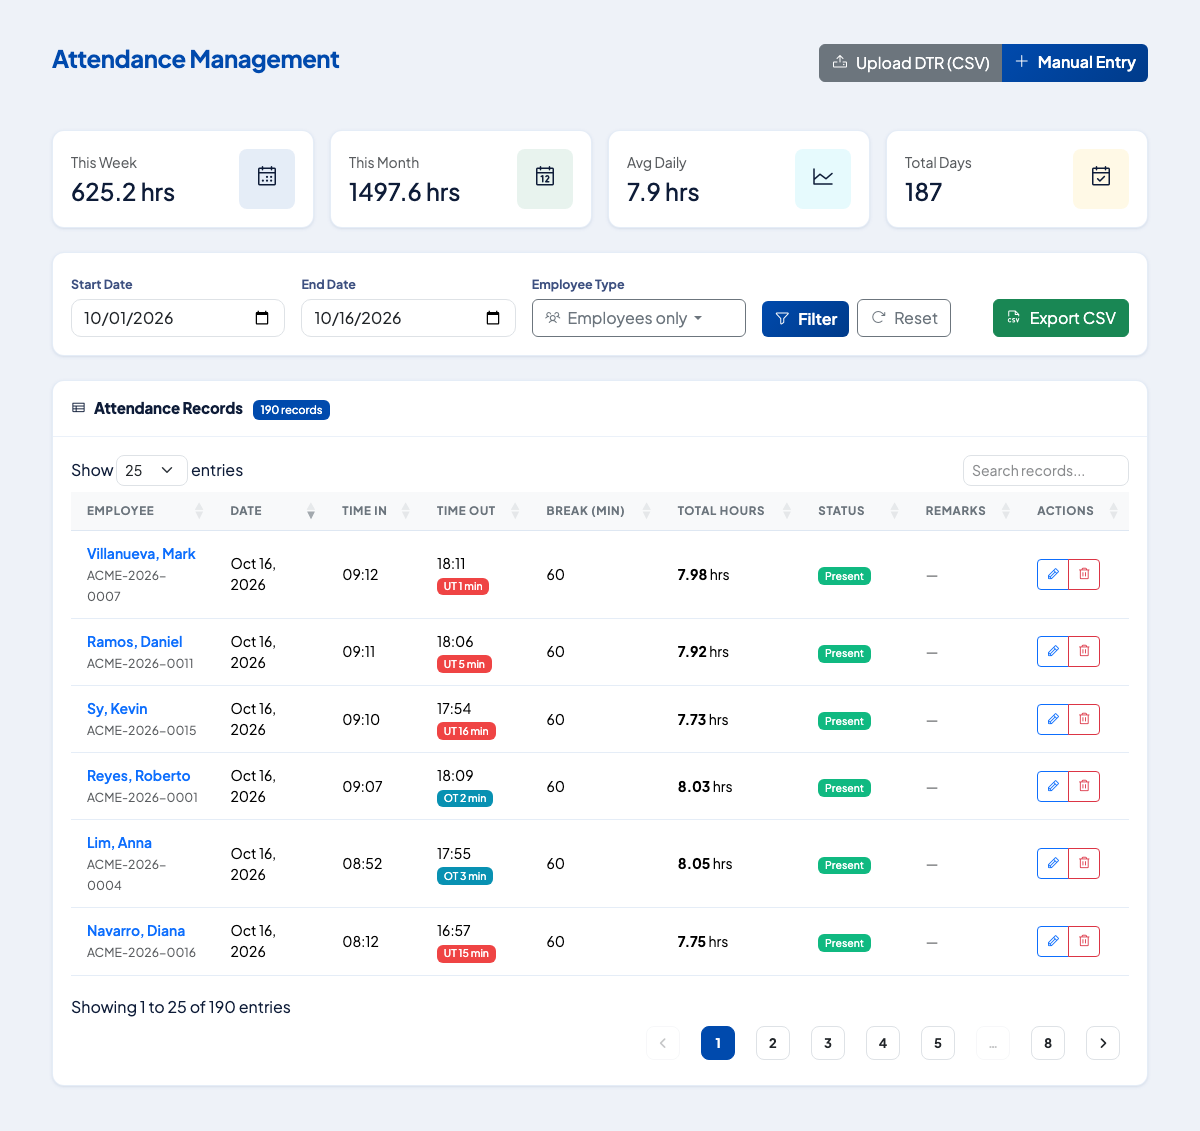Click the End Date input field

(x=408, y=318)
